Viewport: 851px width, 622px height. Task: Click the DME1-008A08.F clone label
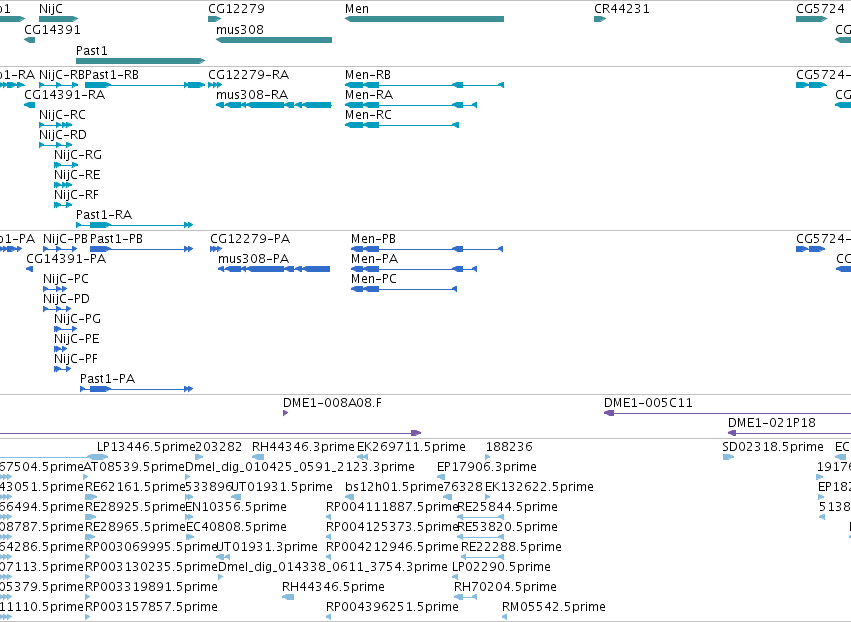332,403
